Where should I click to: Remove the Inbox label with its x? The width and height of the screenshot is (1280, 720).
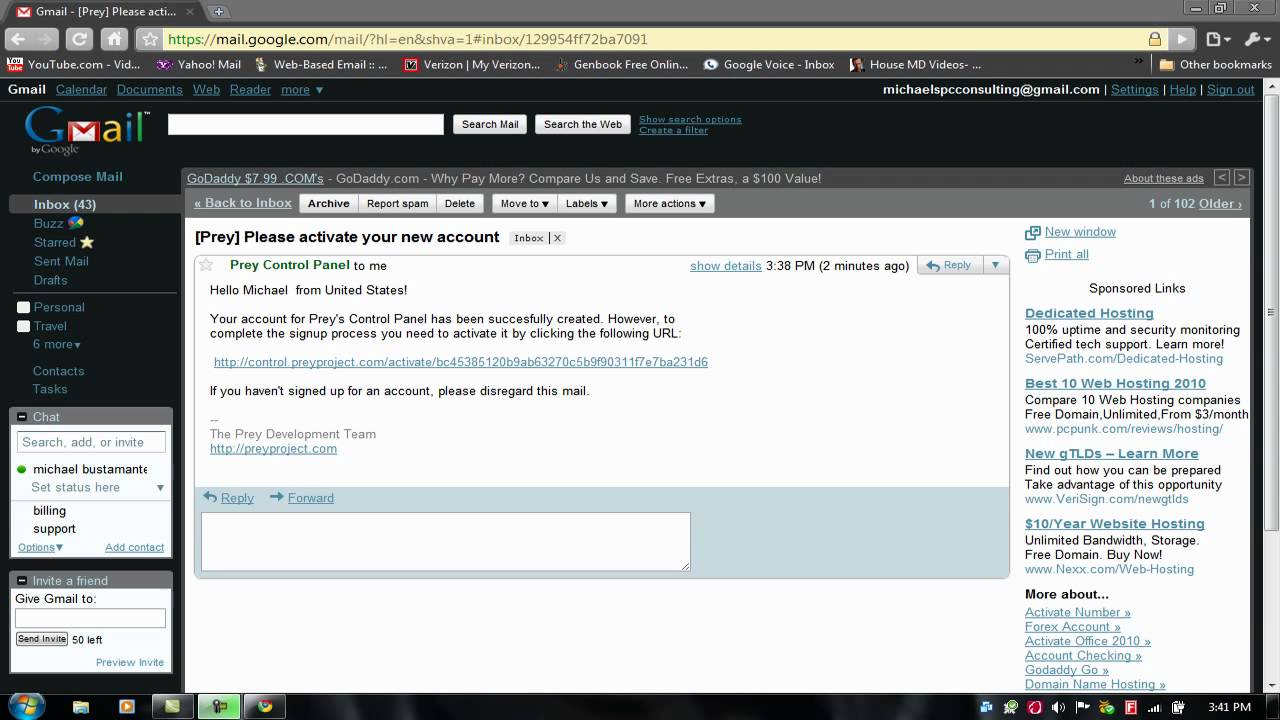(557, 238)
